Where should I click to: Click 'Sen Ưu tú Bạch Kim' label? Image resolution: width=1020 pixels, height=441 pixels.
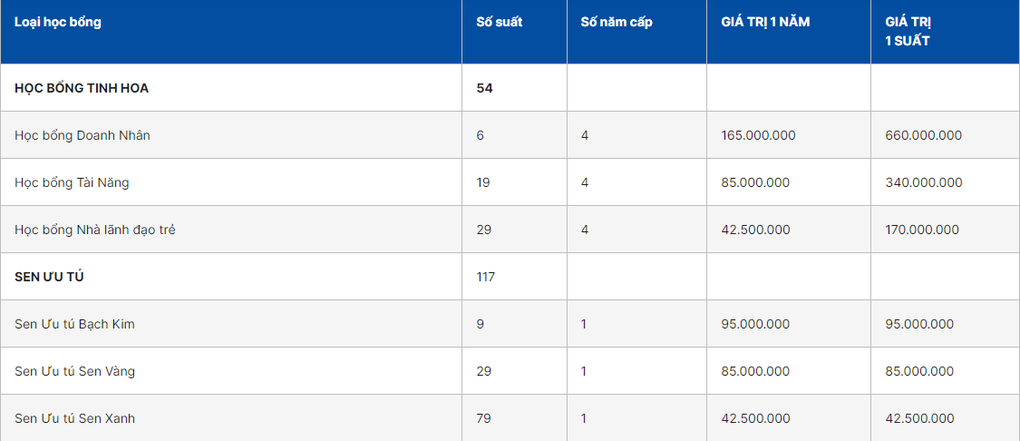tap(75, 324)
